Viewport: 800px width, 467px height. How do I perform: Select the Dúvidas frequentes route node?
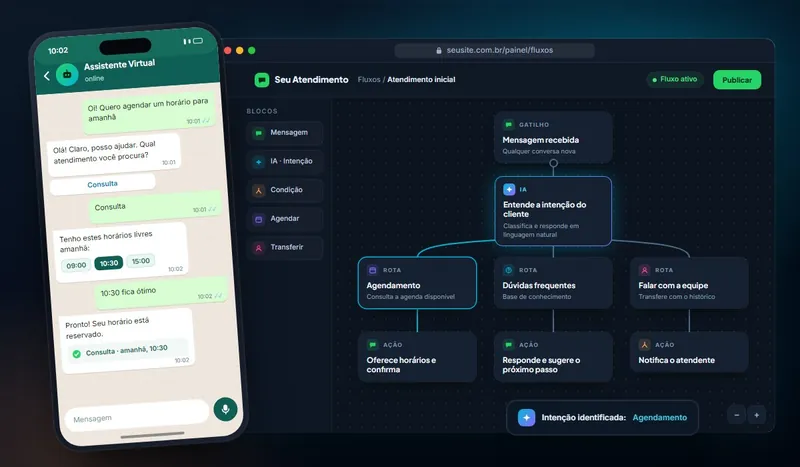point(553,283)
